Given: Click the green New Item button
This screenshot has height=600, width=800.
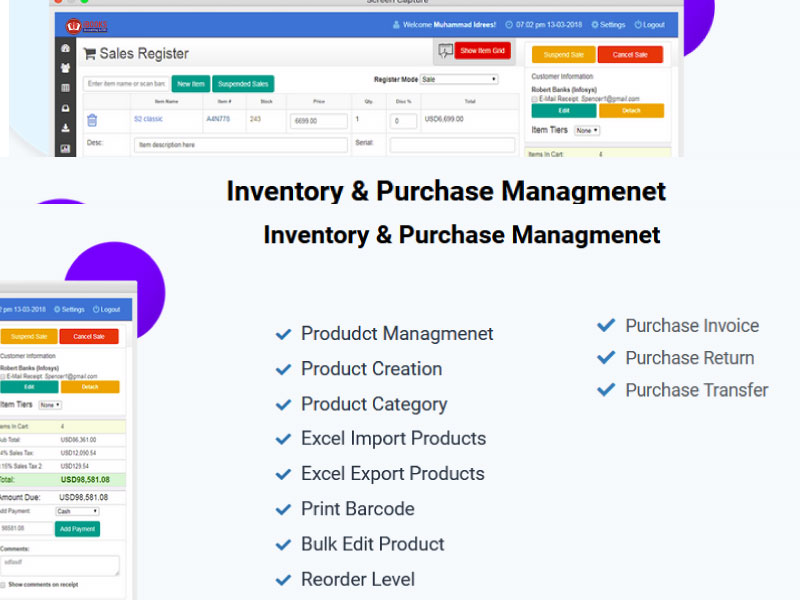Looking at the screenshot, I should click(190, 84).
